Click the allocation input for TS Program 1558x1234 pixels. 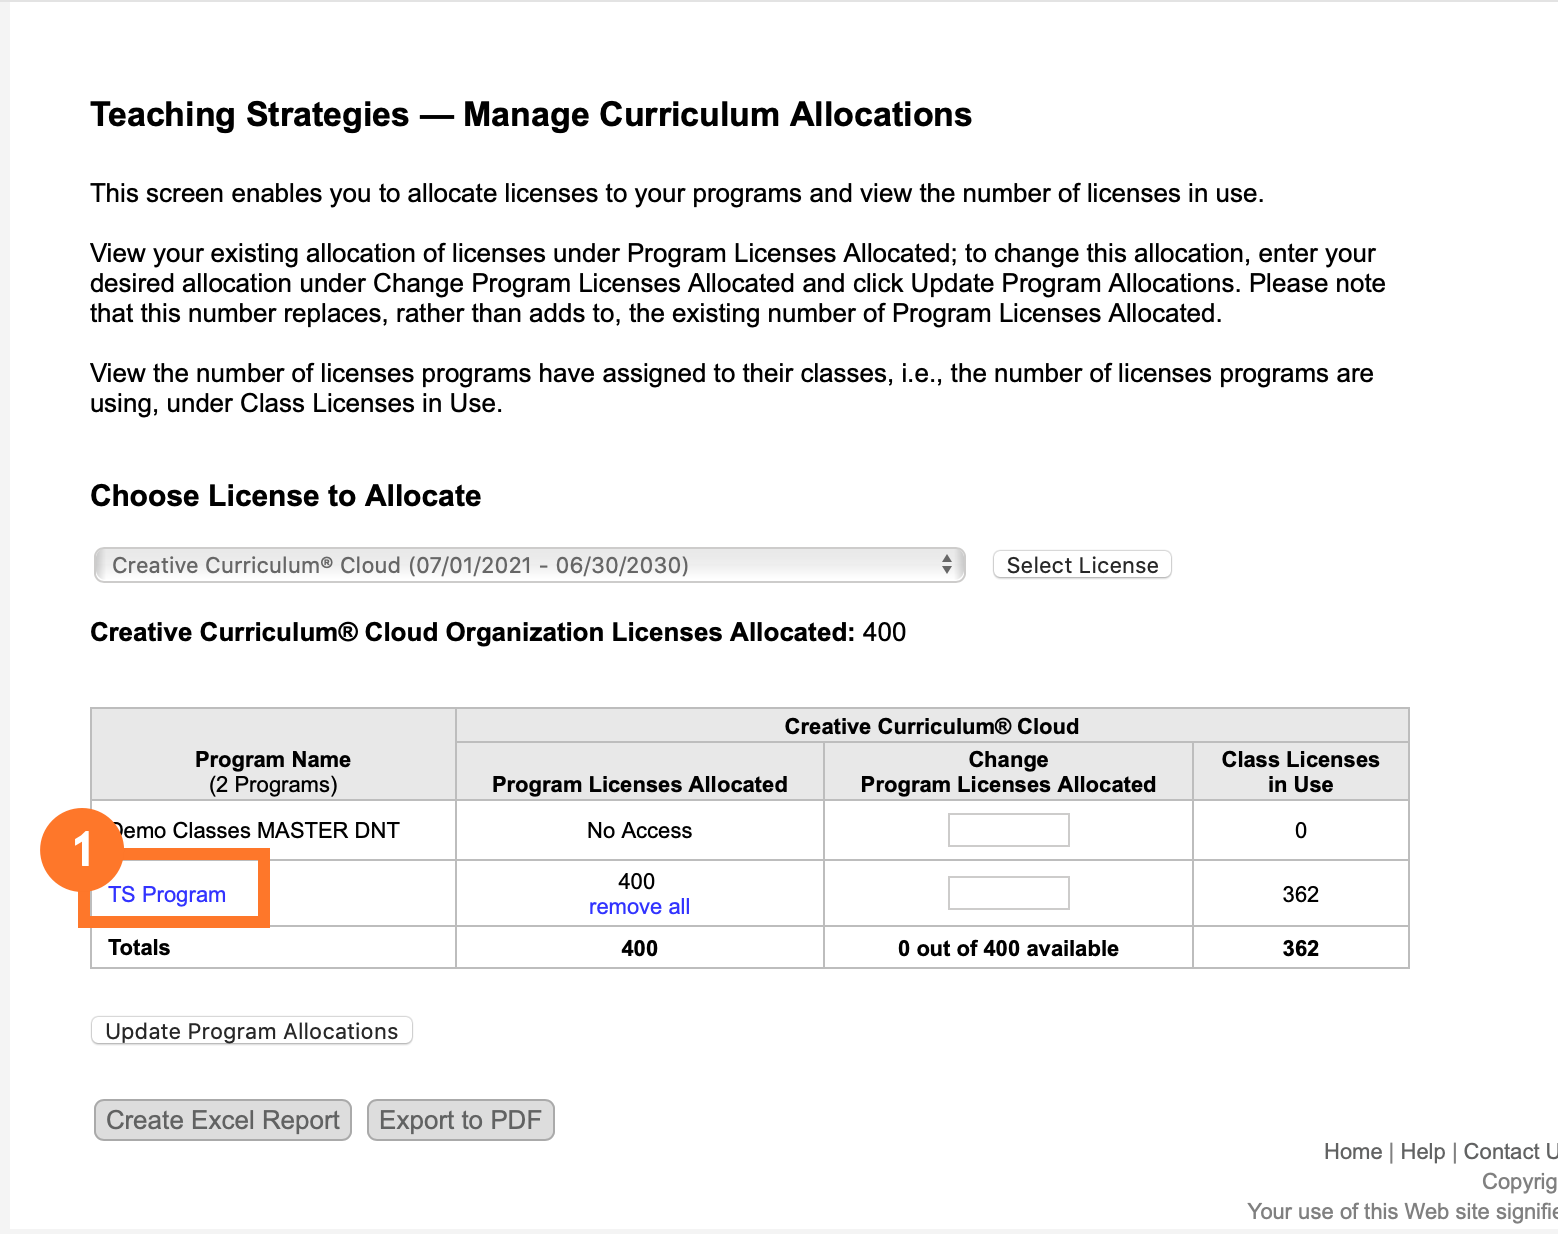click(1008, 892)
